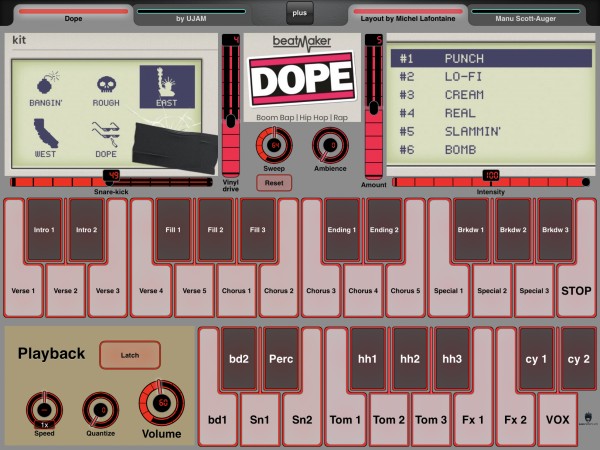Tap the cy 1 cymbal key
The height and width of the screenshot is (450, 600).
pos(536,359)
